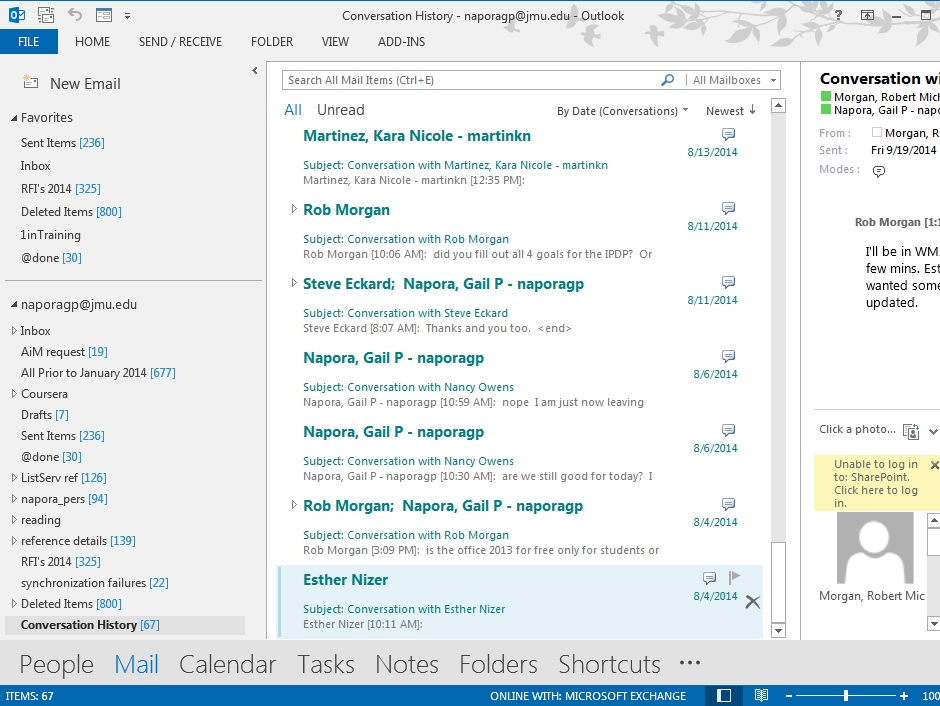This screenshot has height=706, width=940.
Task: Click the presence checkbox beside Morgan in From
Action: 876,132
